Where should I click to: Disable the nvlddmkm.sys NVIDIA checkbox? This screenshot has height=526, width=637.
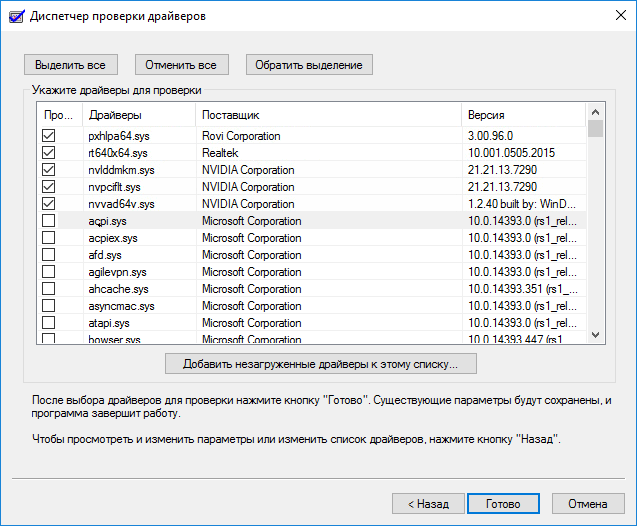pos(48,170)
